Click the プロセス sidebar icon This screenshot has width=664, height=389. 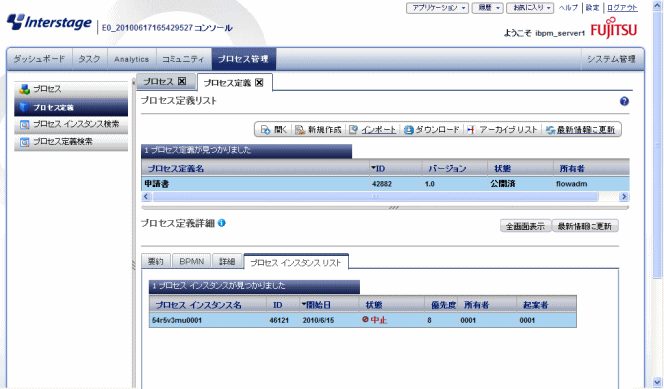[25, 89]
